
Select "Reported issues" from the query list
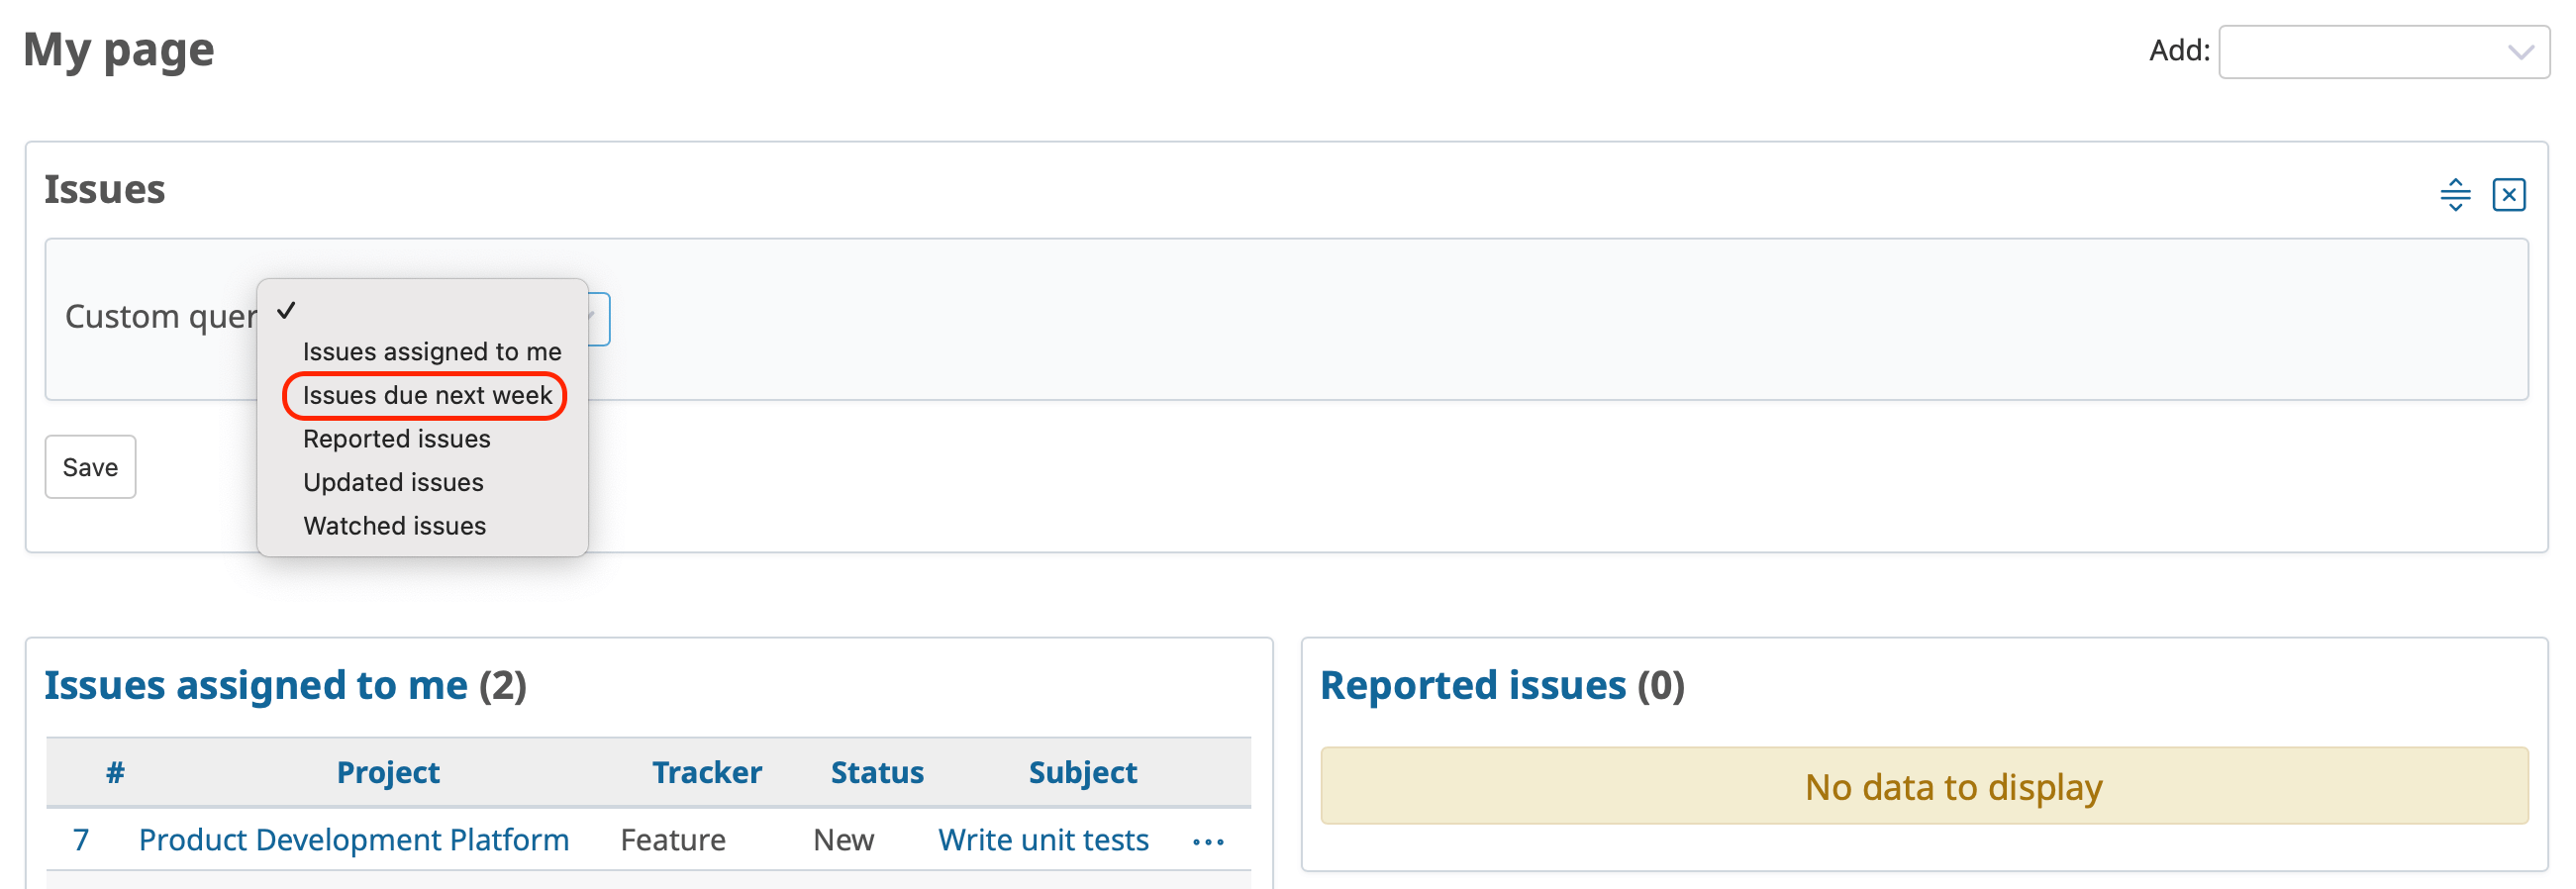pyautogui.click(x=396, y=438)
